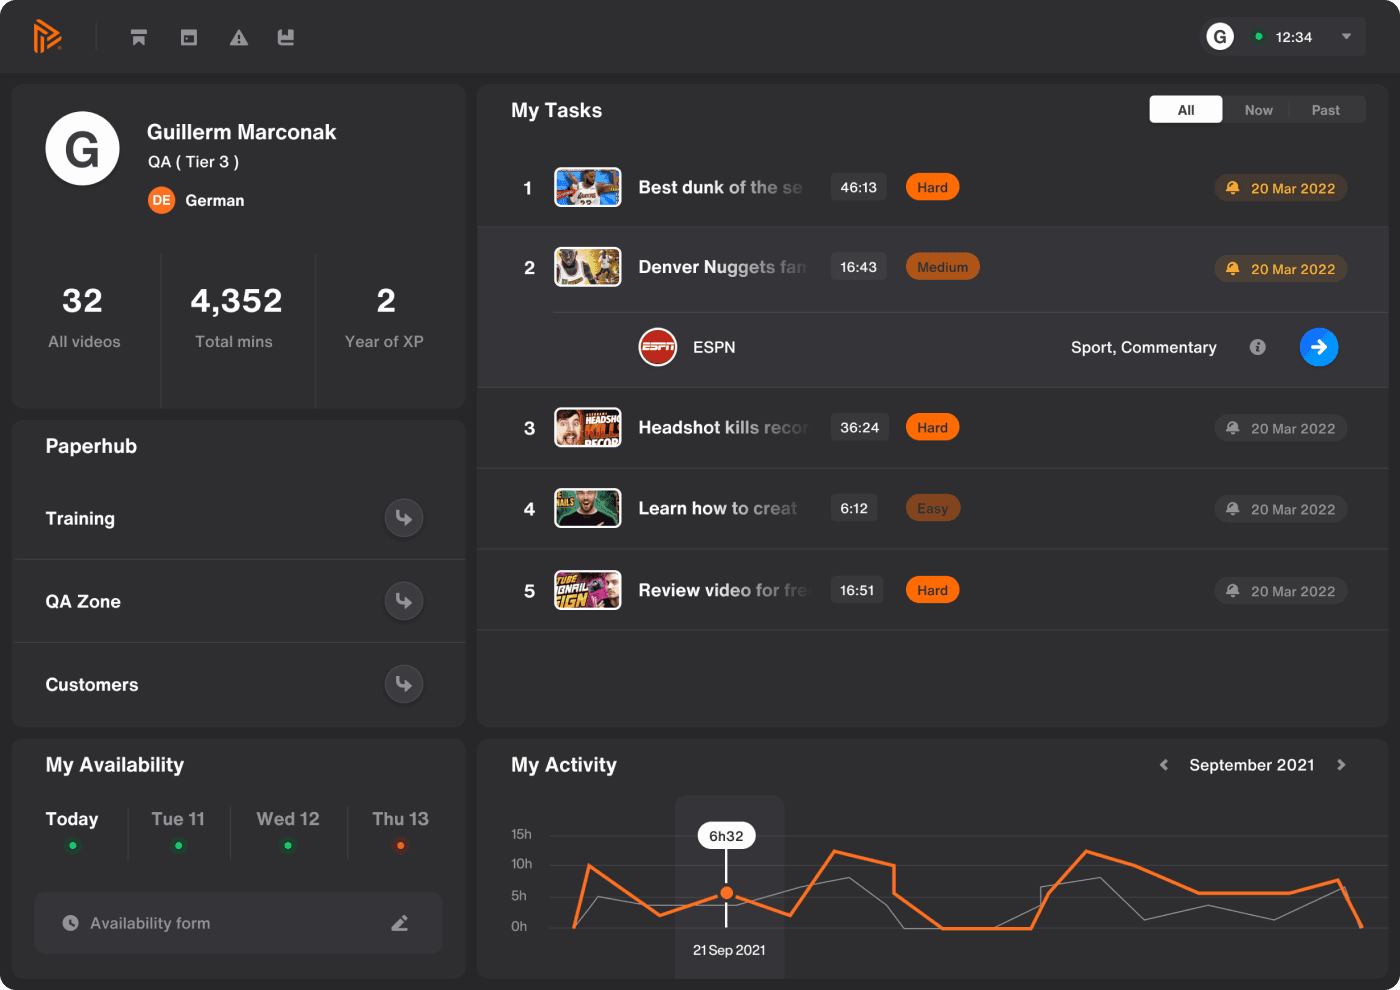Go to previous month before September 2021
Image resolution: width=1400 pixels, height=990 pixels.
[x=1164, y=765]
